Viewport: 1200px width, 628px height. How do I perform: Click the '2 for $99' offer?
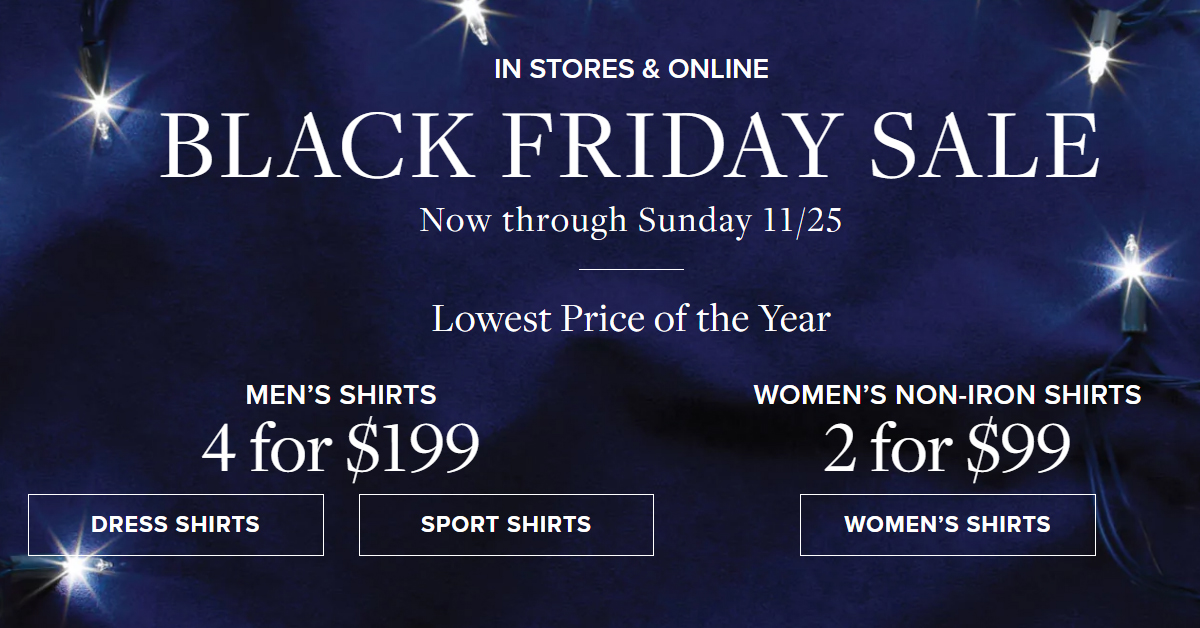[947, 450]
